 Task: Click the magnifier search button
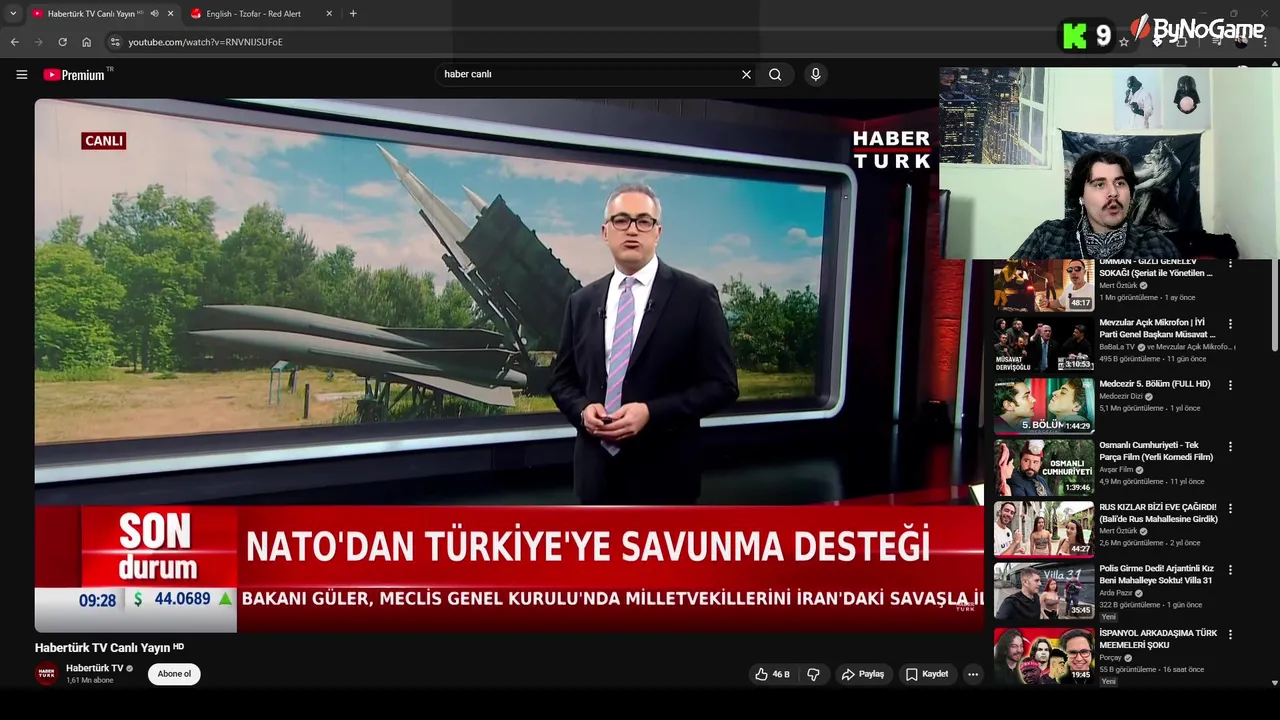click(x=775, y=74)
